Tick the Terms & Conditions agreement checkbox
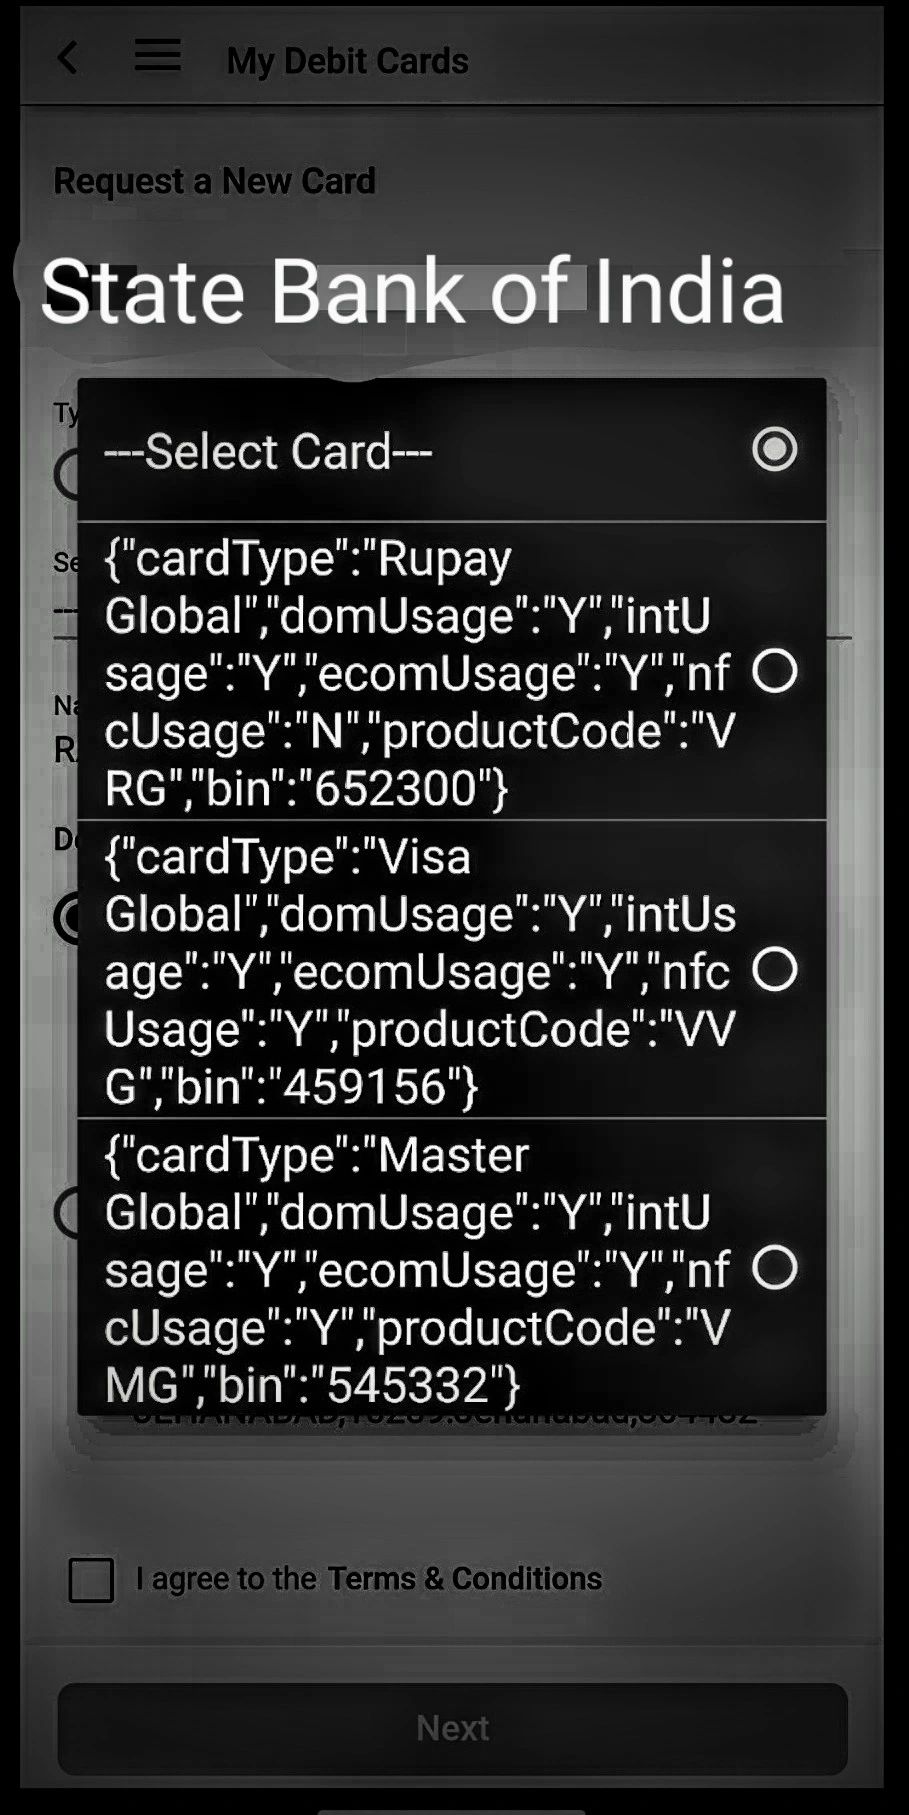This screenshot has width=909, height=1815. (x=91, y=1580)
